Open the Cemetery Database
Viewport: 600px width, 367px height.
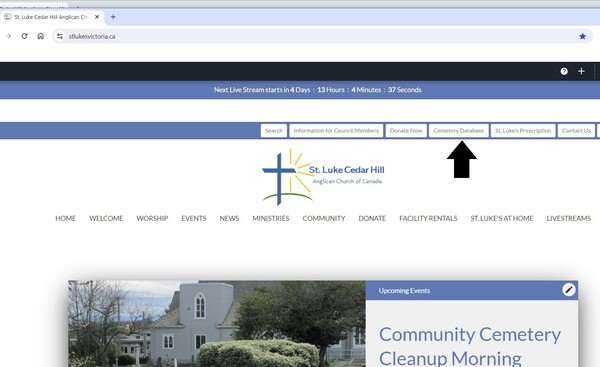tap(458, 130)
